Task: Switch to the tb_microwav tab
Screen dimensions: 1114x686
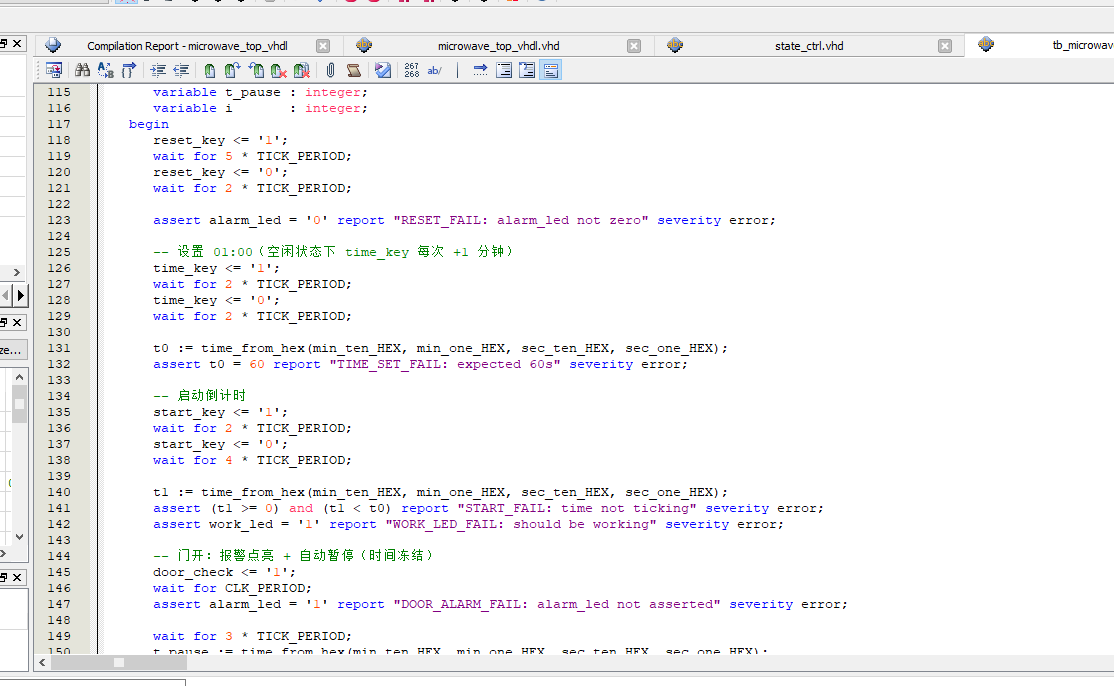Action: click(1082, 45)
